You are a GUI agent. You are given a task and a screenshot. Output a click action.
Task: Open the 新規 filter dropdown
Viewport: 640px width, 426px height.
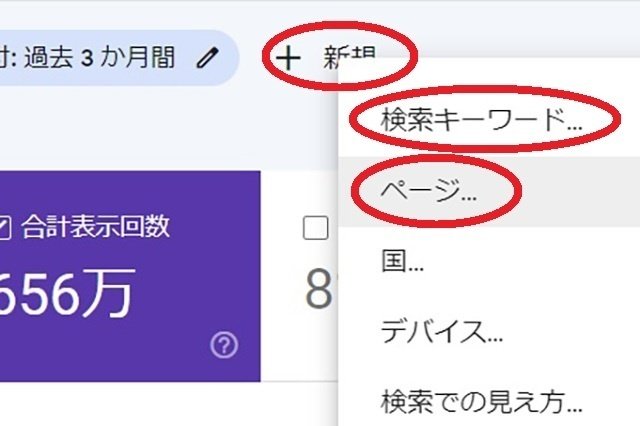coord(326,58)
